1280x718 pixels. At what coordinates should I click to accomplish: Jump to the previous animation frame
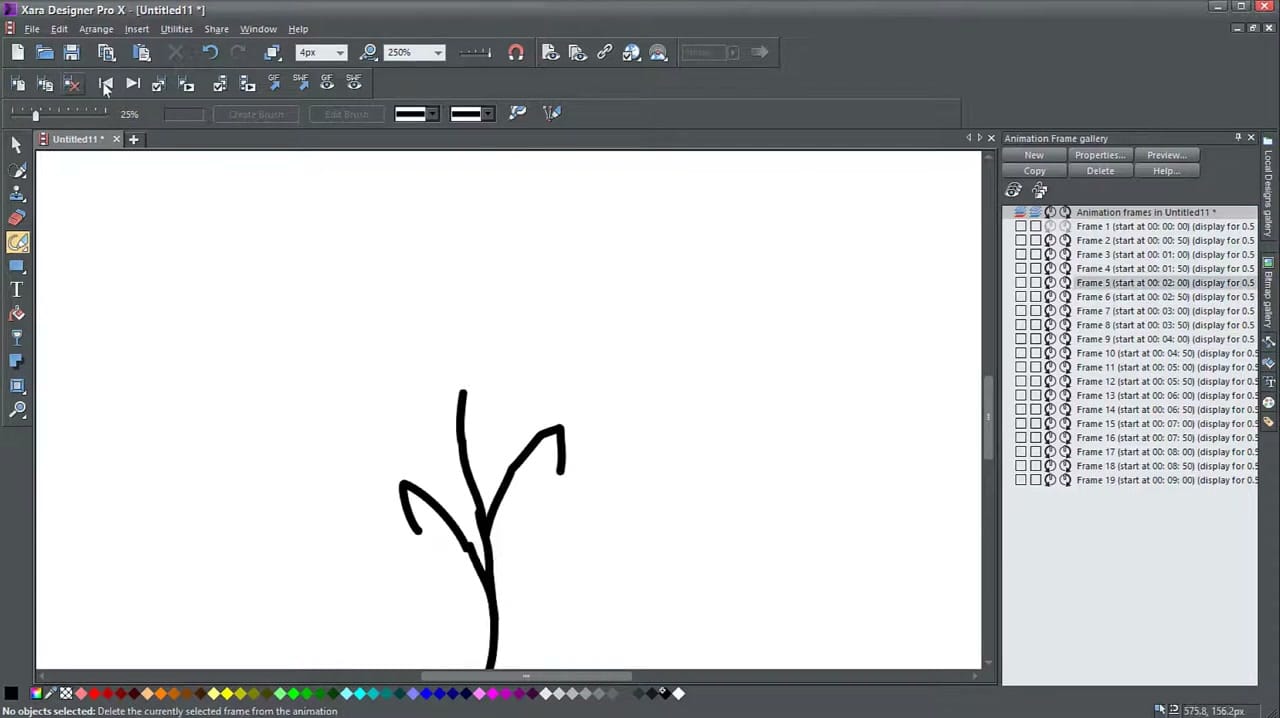coord(107,84)
